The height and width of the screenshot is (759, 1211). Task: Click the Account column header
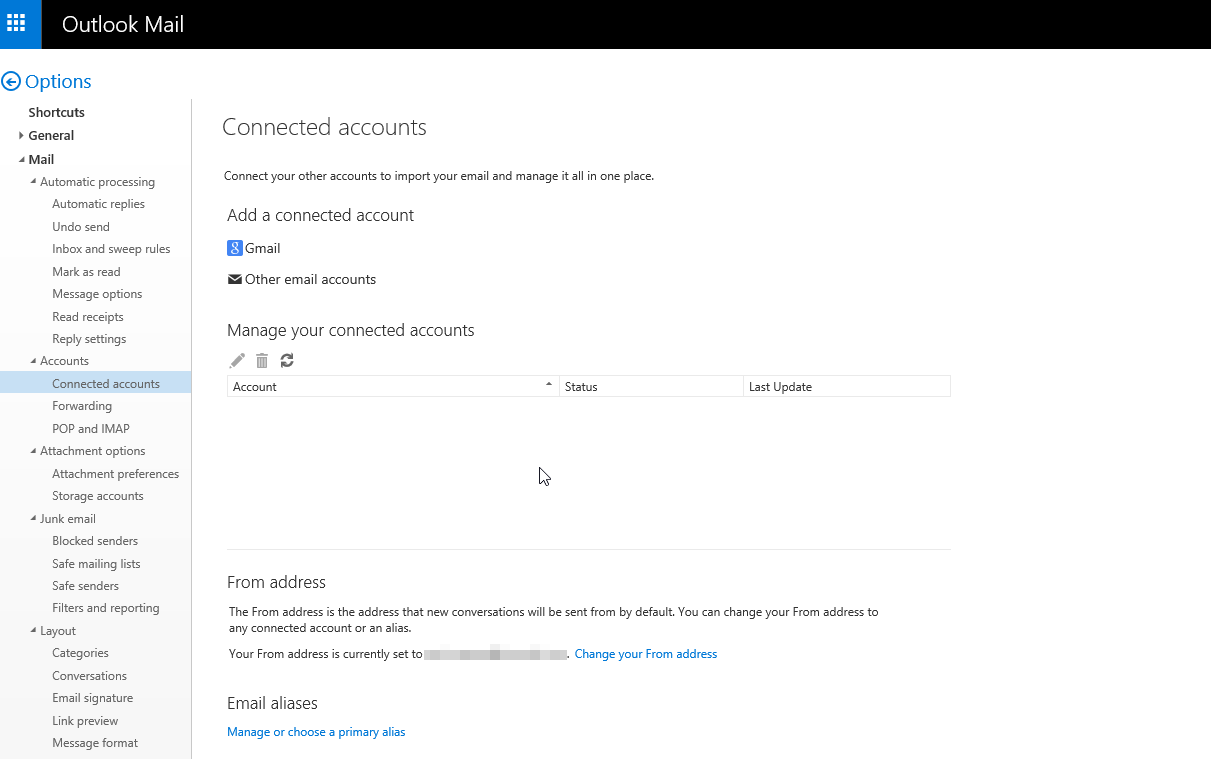[393, 387]
